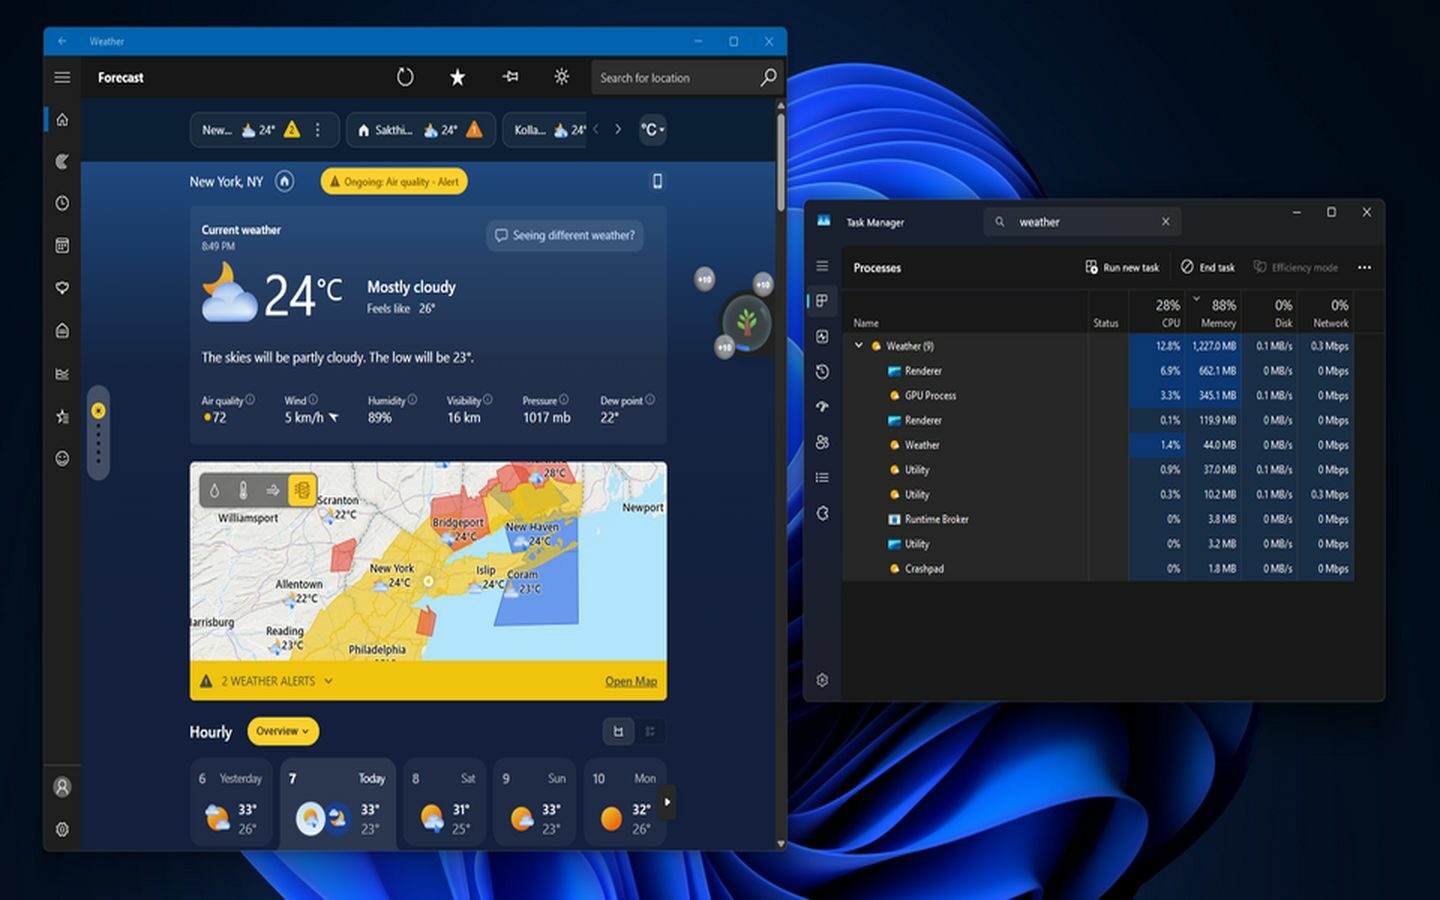
Task: Open Task Manager more options ellipsis
Action: coord(1364,267)
